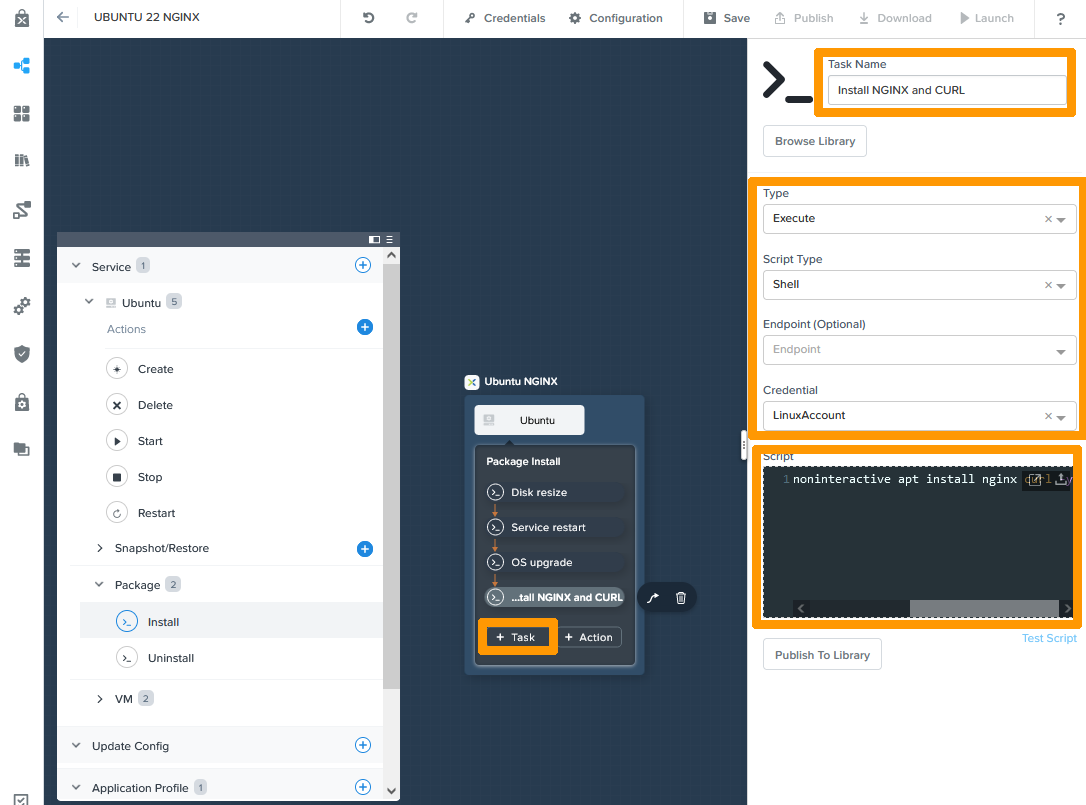Click the Test Script link
Screen dimensions: 1086x805
[1049, 638]
